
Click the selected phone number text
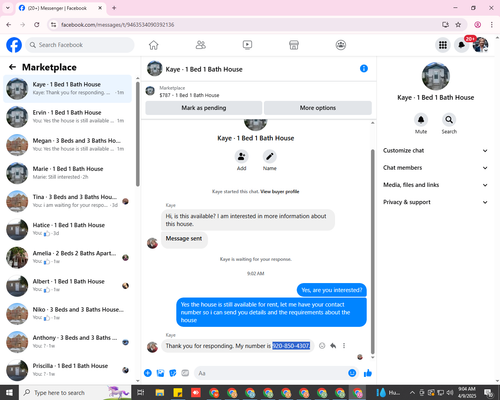pyautogui.click(x=291, y=346)
